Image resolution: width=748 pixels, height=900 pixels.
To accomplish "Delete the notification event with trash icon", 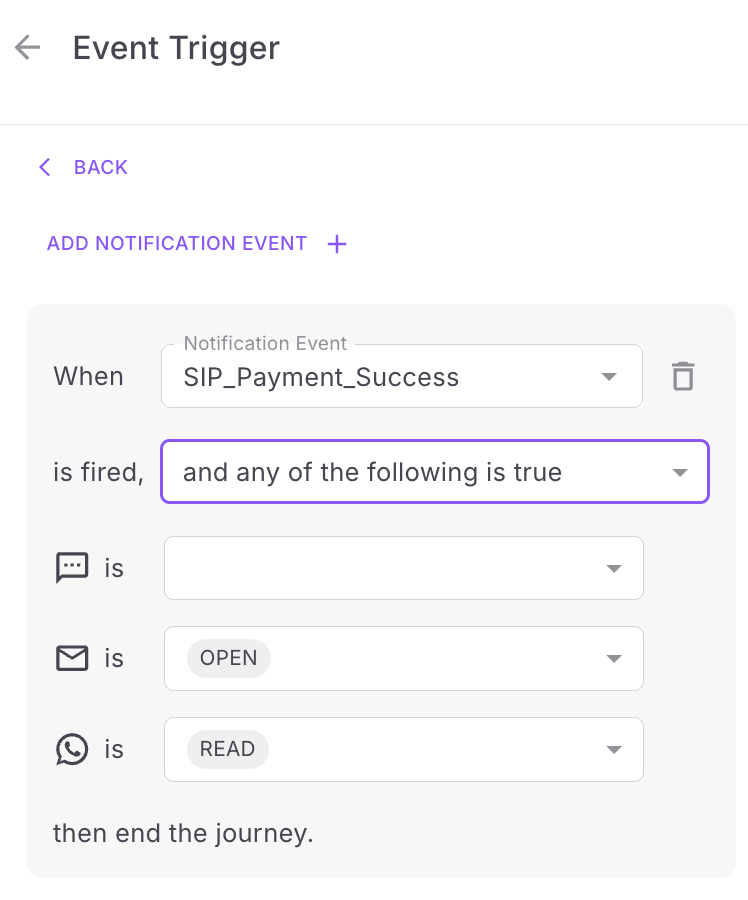I will click(x=683, y=377).
